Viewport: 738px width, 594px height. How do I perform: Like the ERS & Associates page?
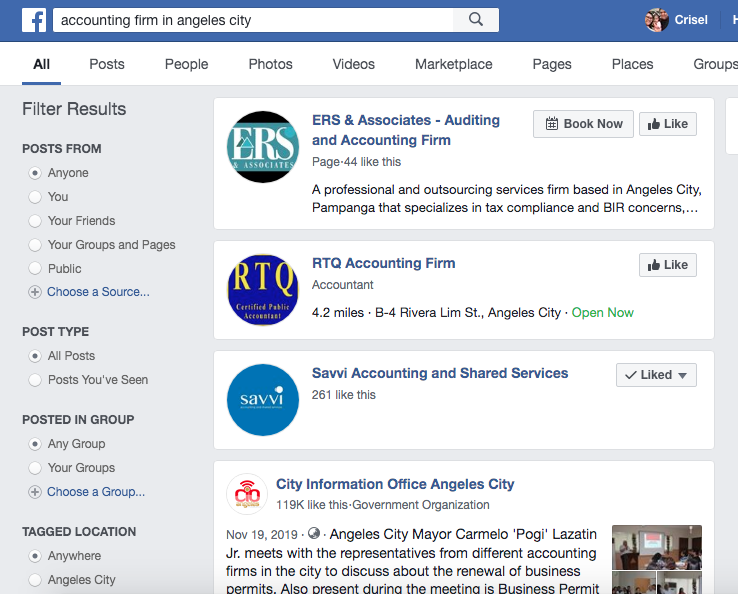667,124
